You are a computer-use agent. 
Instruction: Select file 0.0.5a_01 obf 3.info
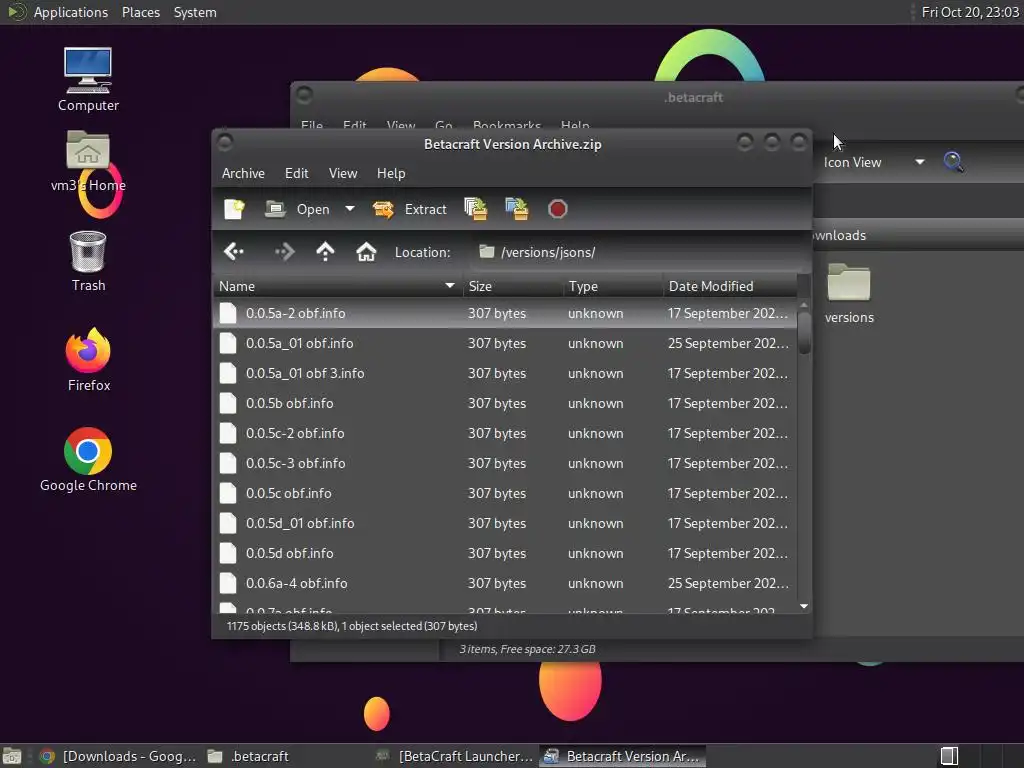click(x=505, y=374)
